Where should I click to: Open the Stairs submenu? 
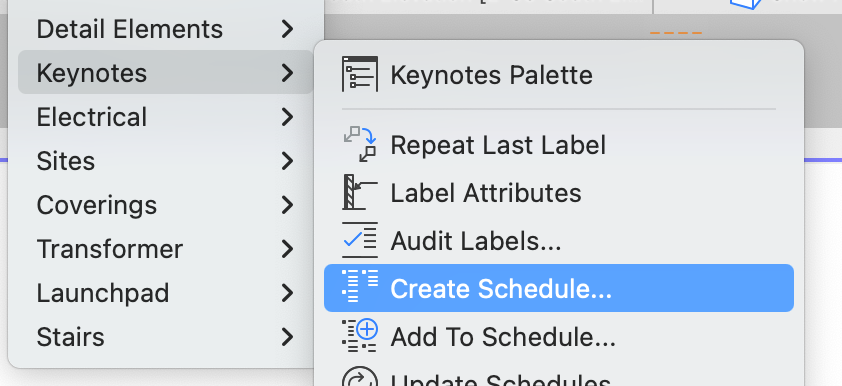click(165, 337)
